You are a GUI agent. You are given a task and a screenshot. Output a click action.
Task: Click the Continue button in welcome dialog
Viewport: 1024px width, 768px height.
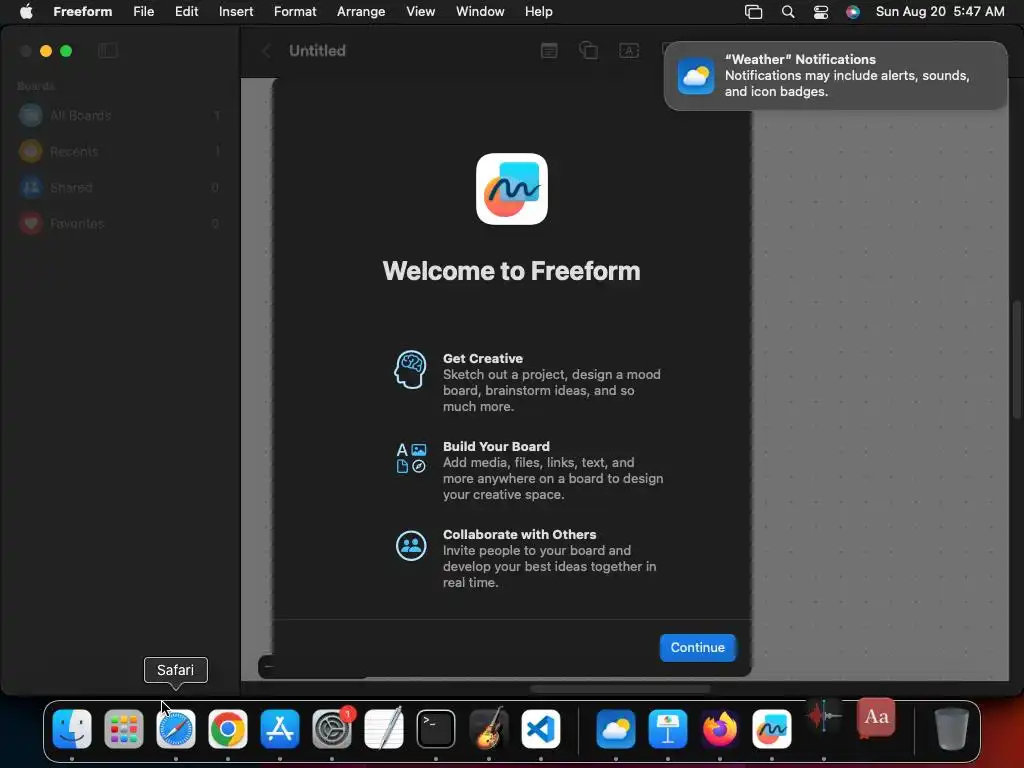click(x=697, y=647)
